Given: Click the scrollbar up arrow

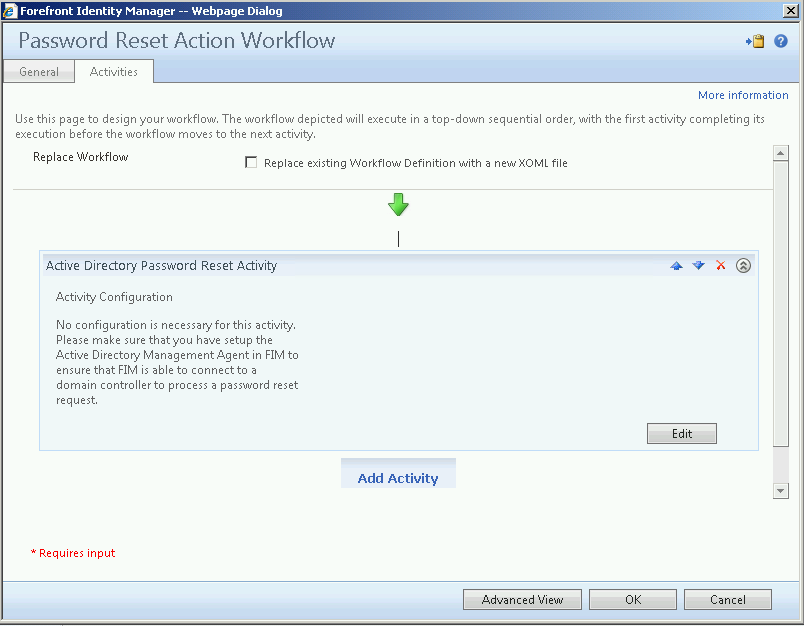Looking at the screenshot, I should 780,153.
